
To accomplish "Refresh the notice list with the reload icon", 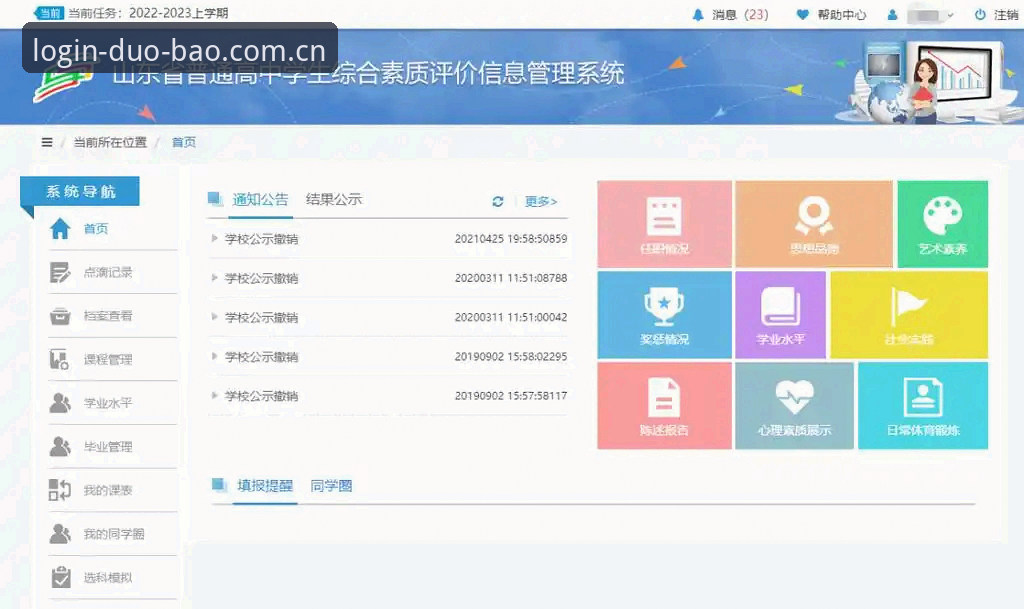I will [498, 201].
